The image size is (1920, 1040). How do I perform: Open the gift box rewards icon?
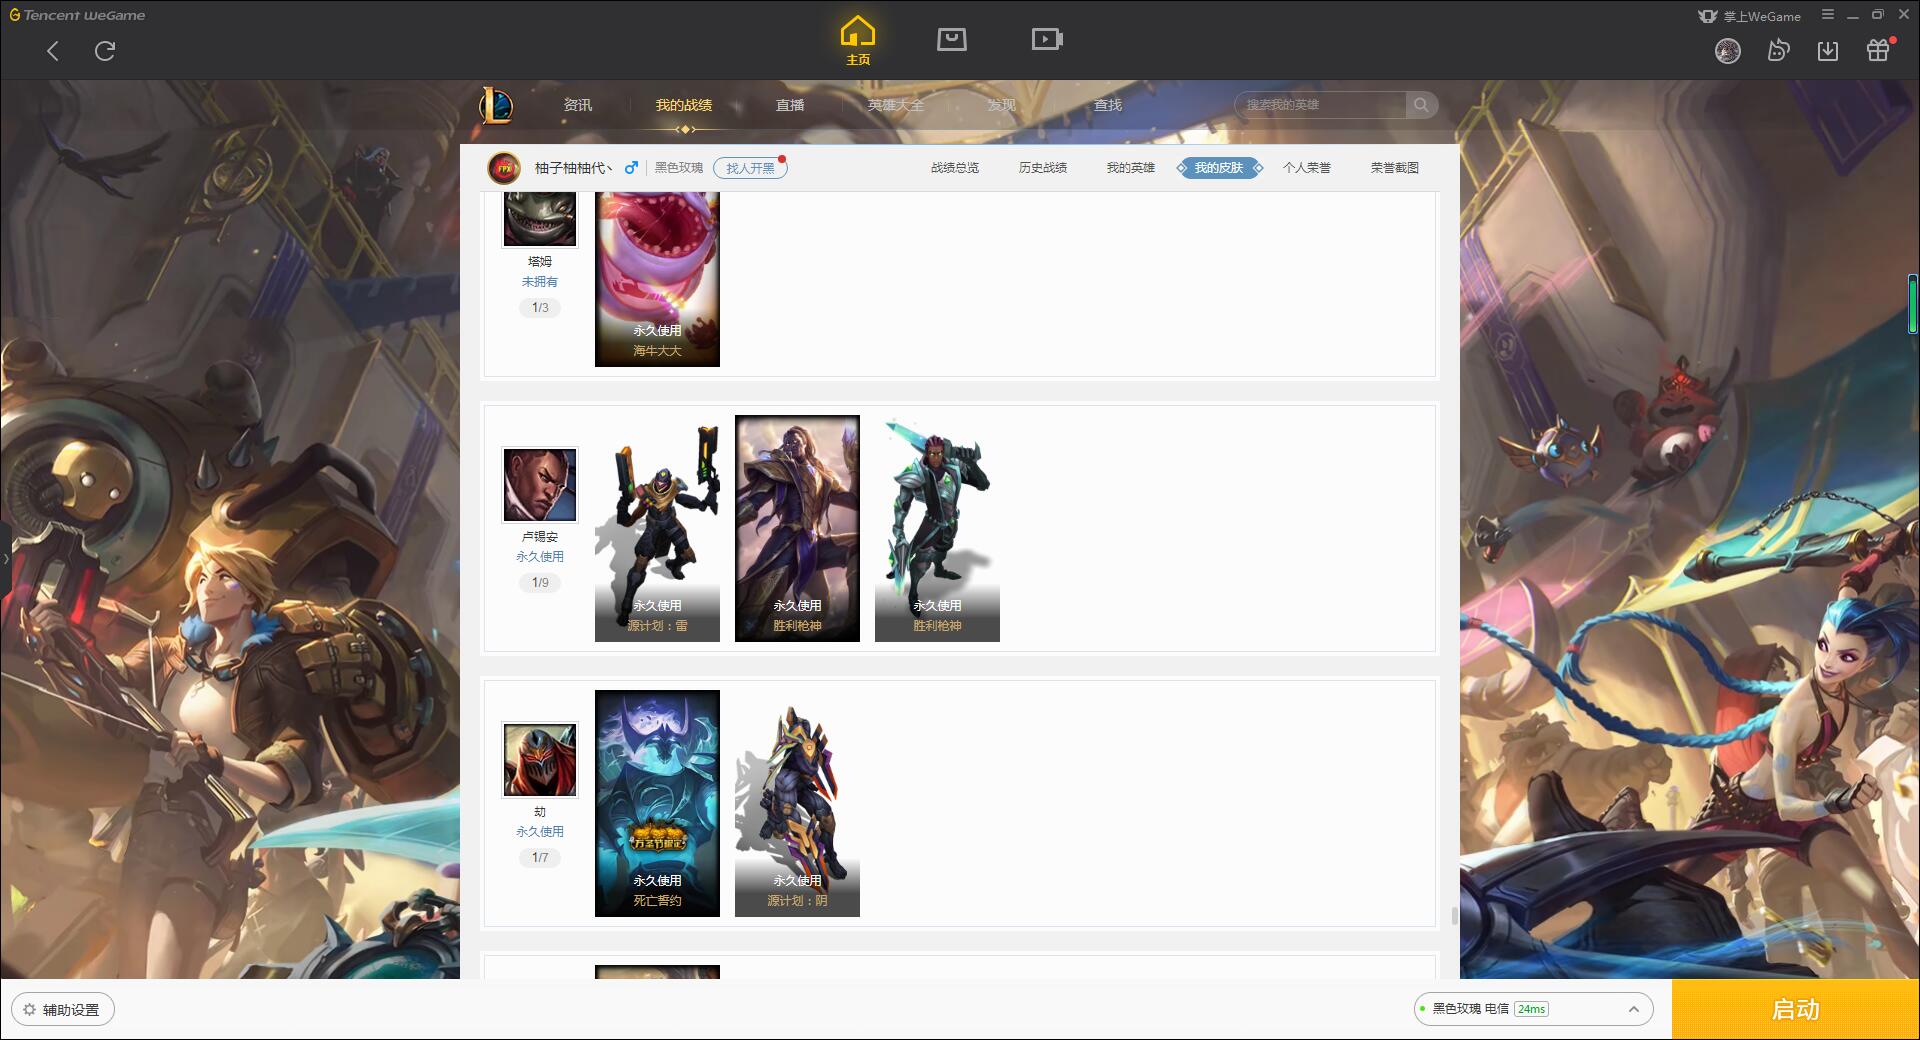pyautogui.click(x=1879, y=50)
